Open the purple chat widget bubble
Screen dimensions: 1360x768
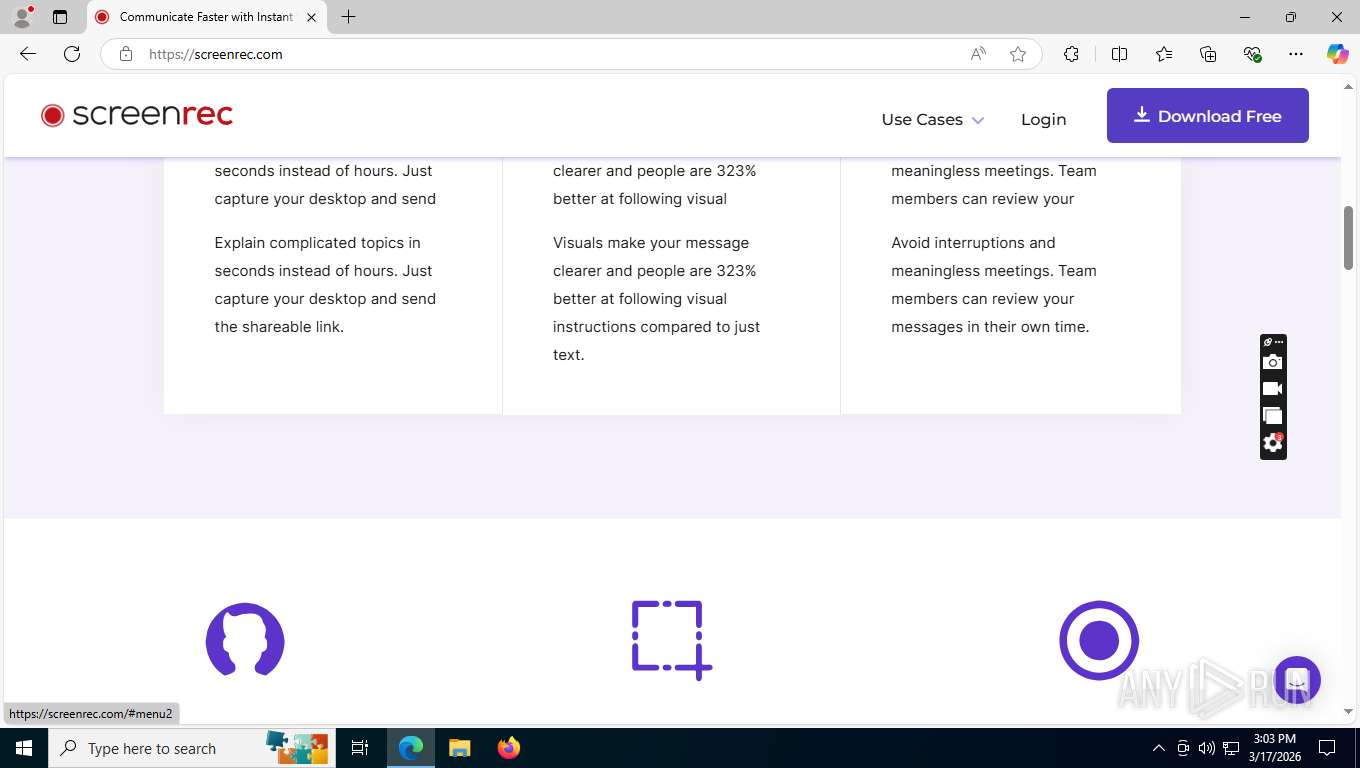click(1297, 681)
